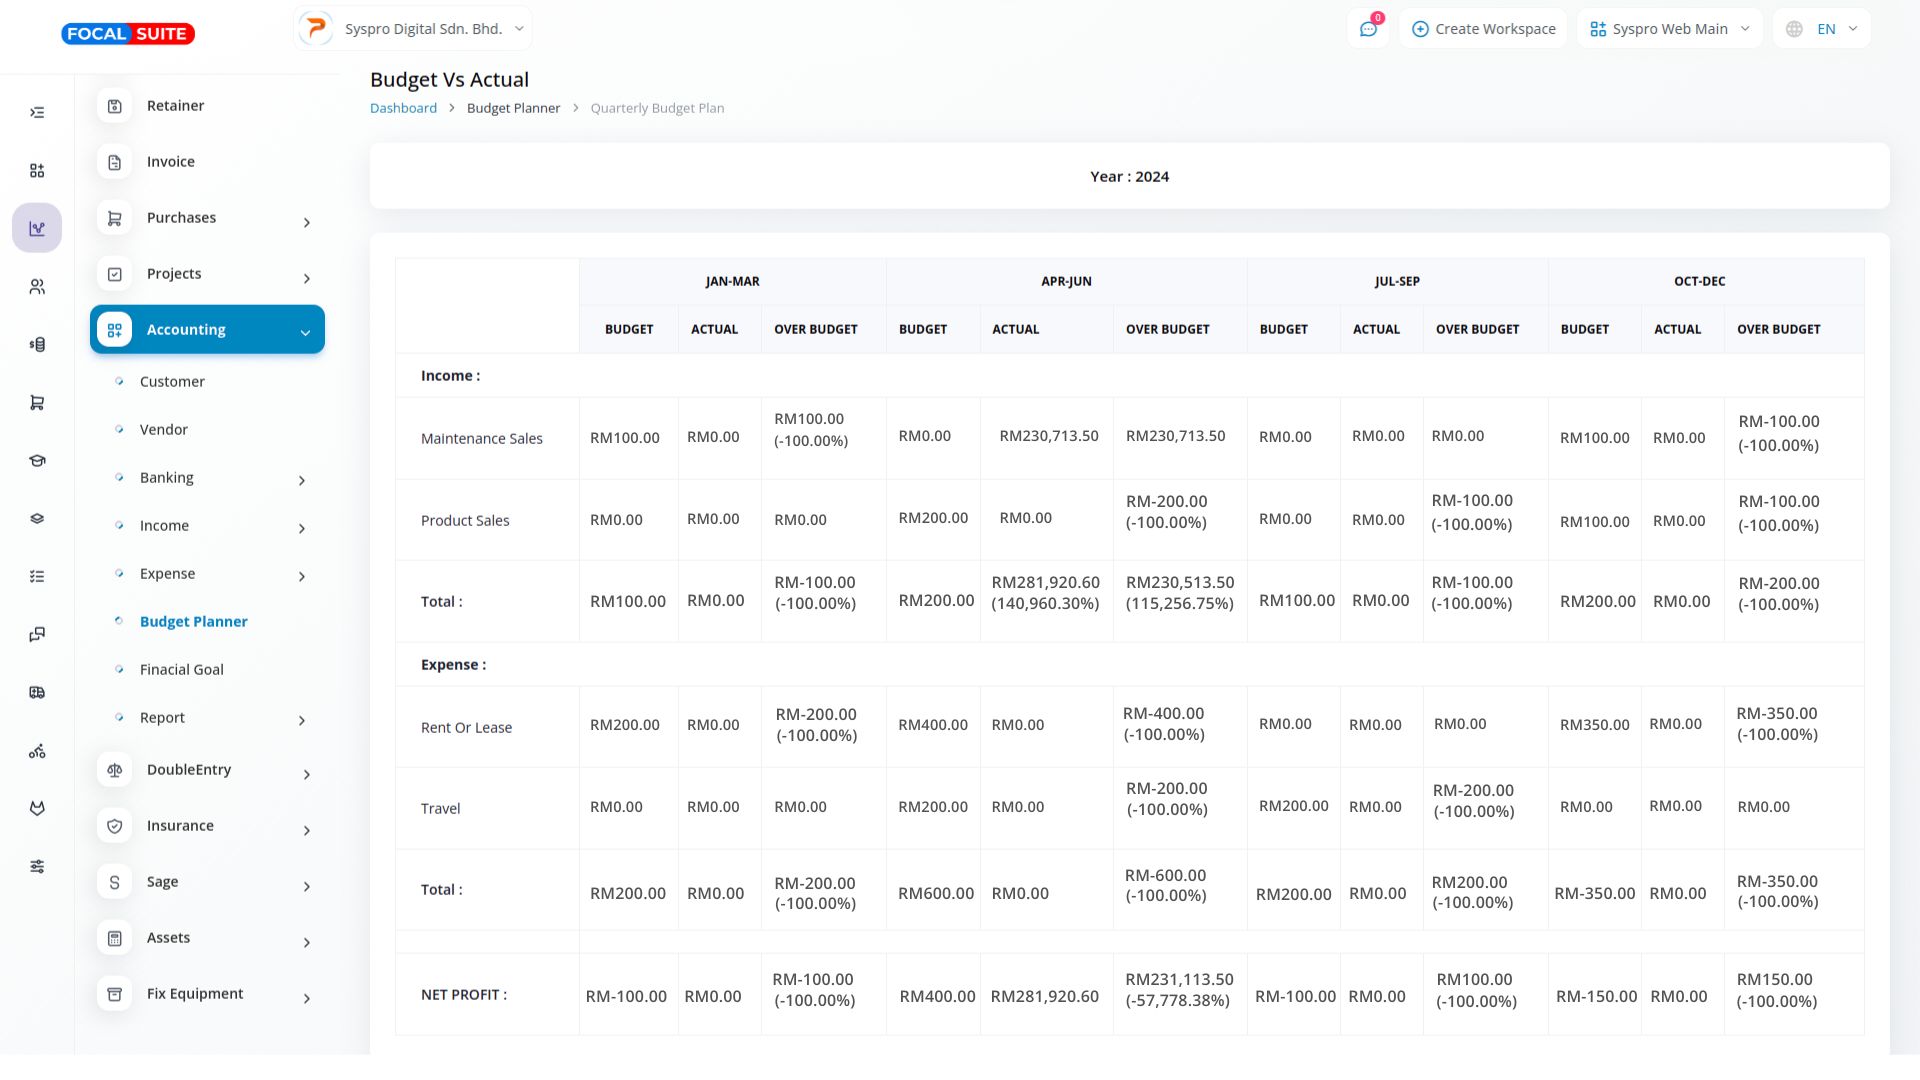The width and height of the screenshot is (1920, 1080).
Task: Open the shopping cart rail icon
Action: click(37, 403)
